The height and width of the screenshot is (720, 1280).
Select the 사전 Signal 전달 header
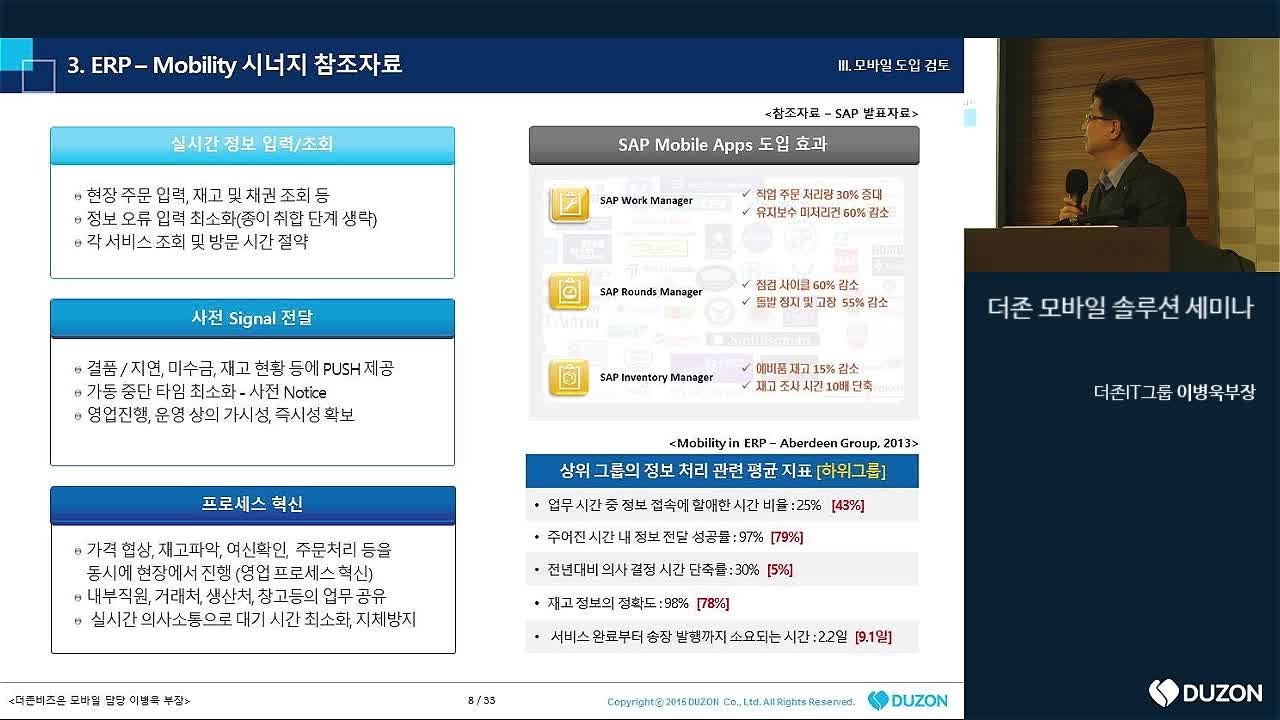tap(252, 318)
